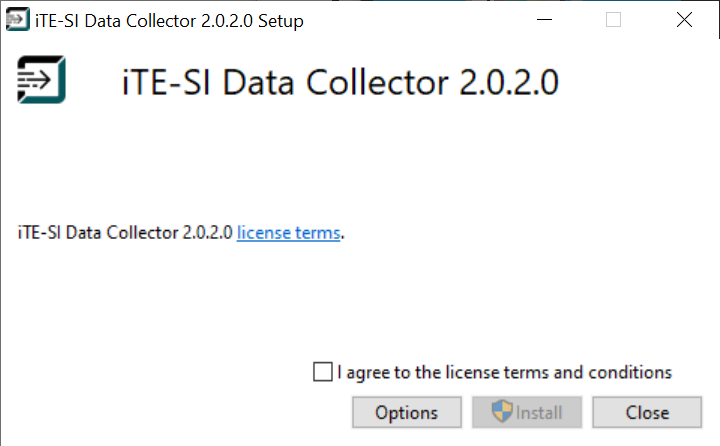This screenshot has width=720, height=446.
Task: Tick the license agreement checkbox
Action: pos(322,372)
